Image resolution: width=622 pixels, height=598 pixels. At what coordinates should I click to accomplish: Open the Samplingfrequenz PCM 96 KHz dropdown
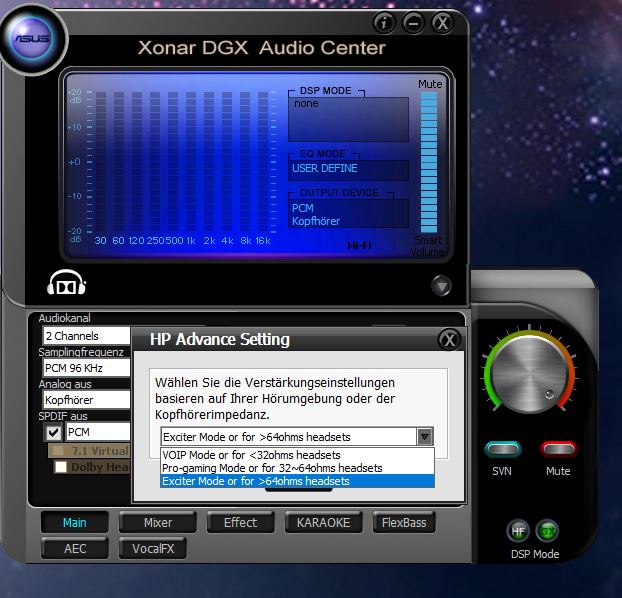(x=86, y=368)
